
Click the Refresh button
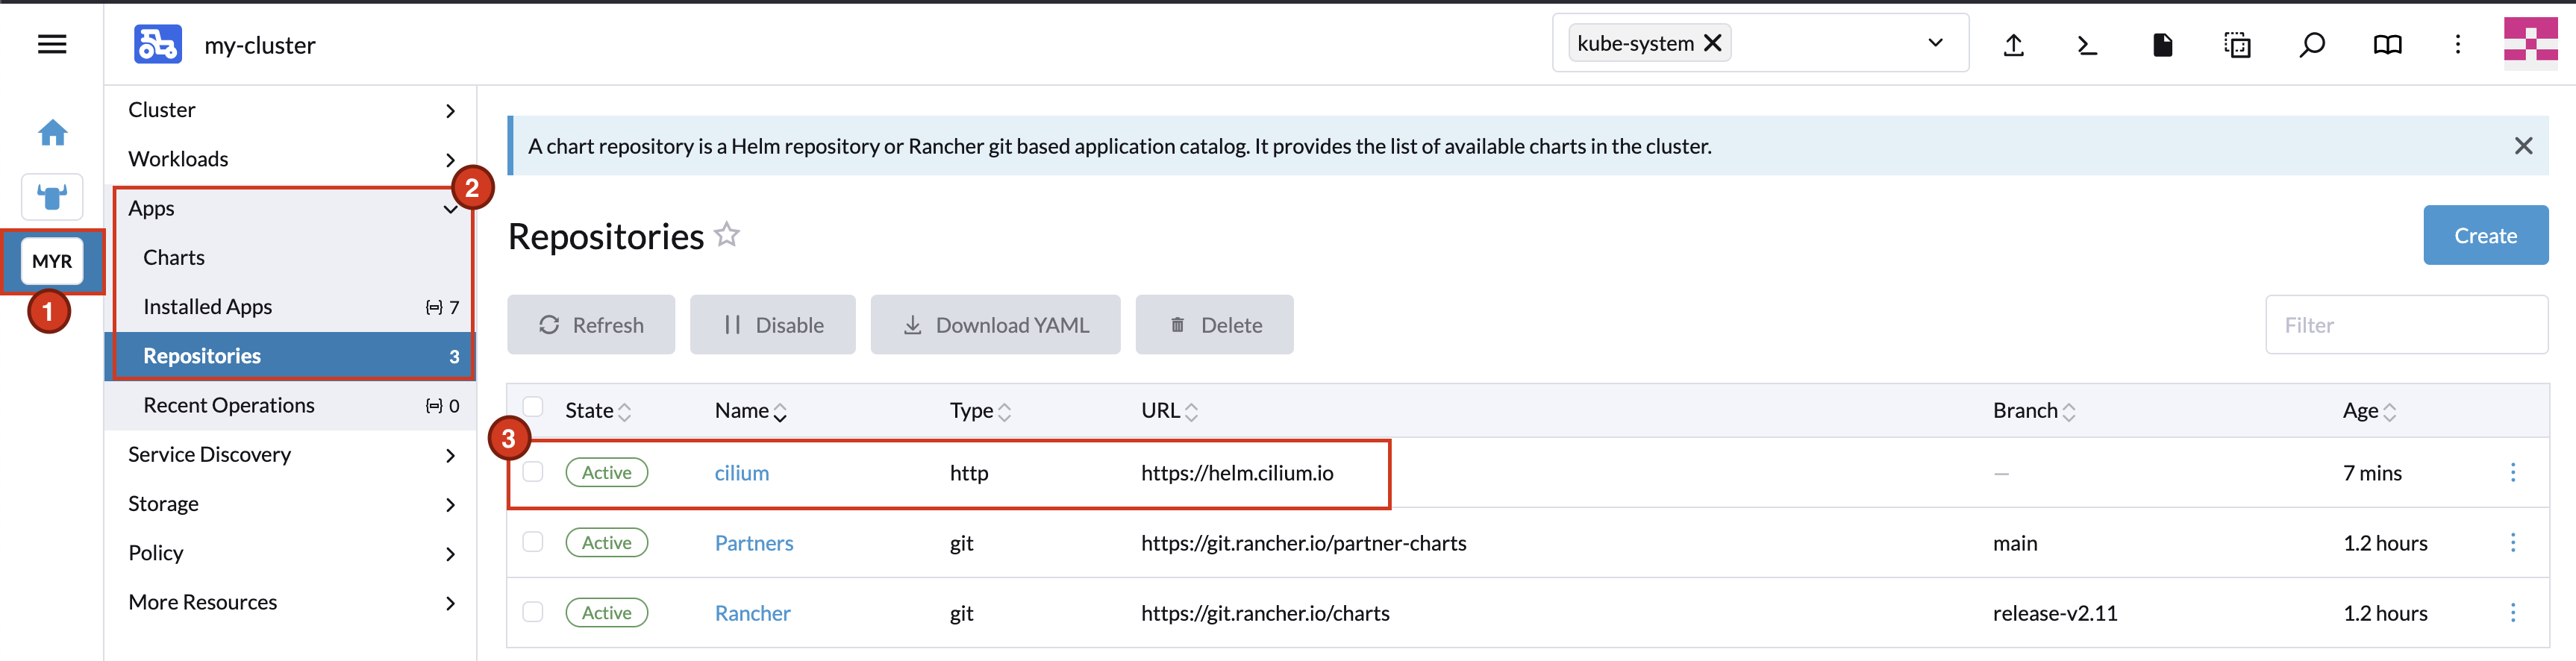[591, 324]
